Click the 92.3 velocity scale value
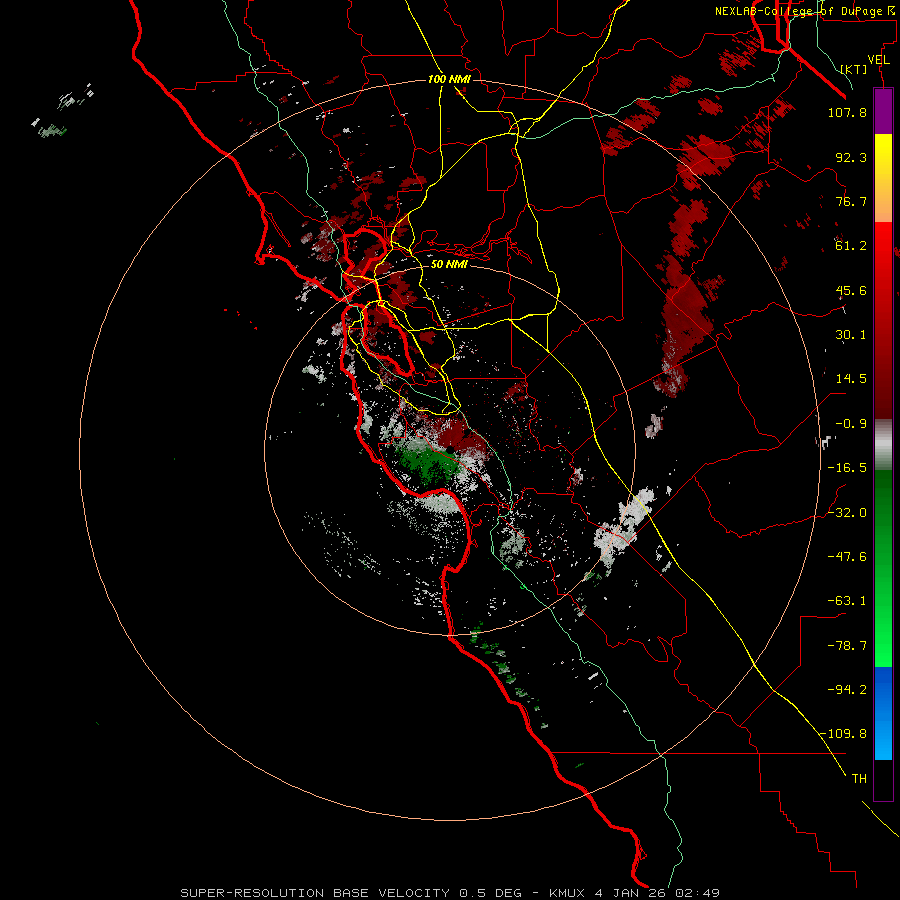The height and width of the screenshot is (900, 900). point(851,157)
